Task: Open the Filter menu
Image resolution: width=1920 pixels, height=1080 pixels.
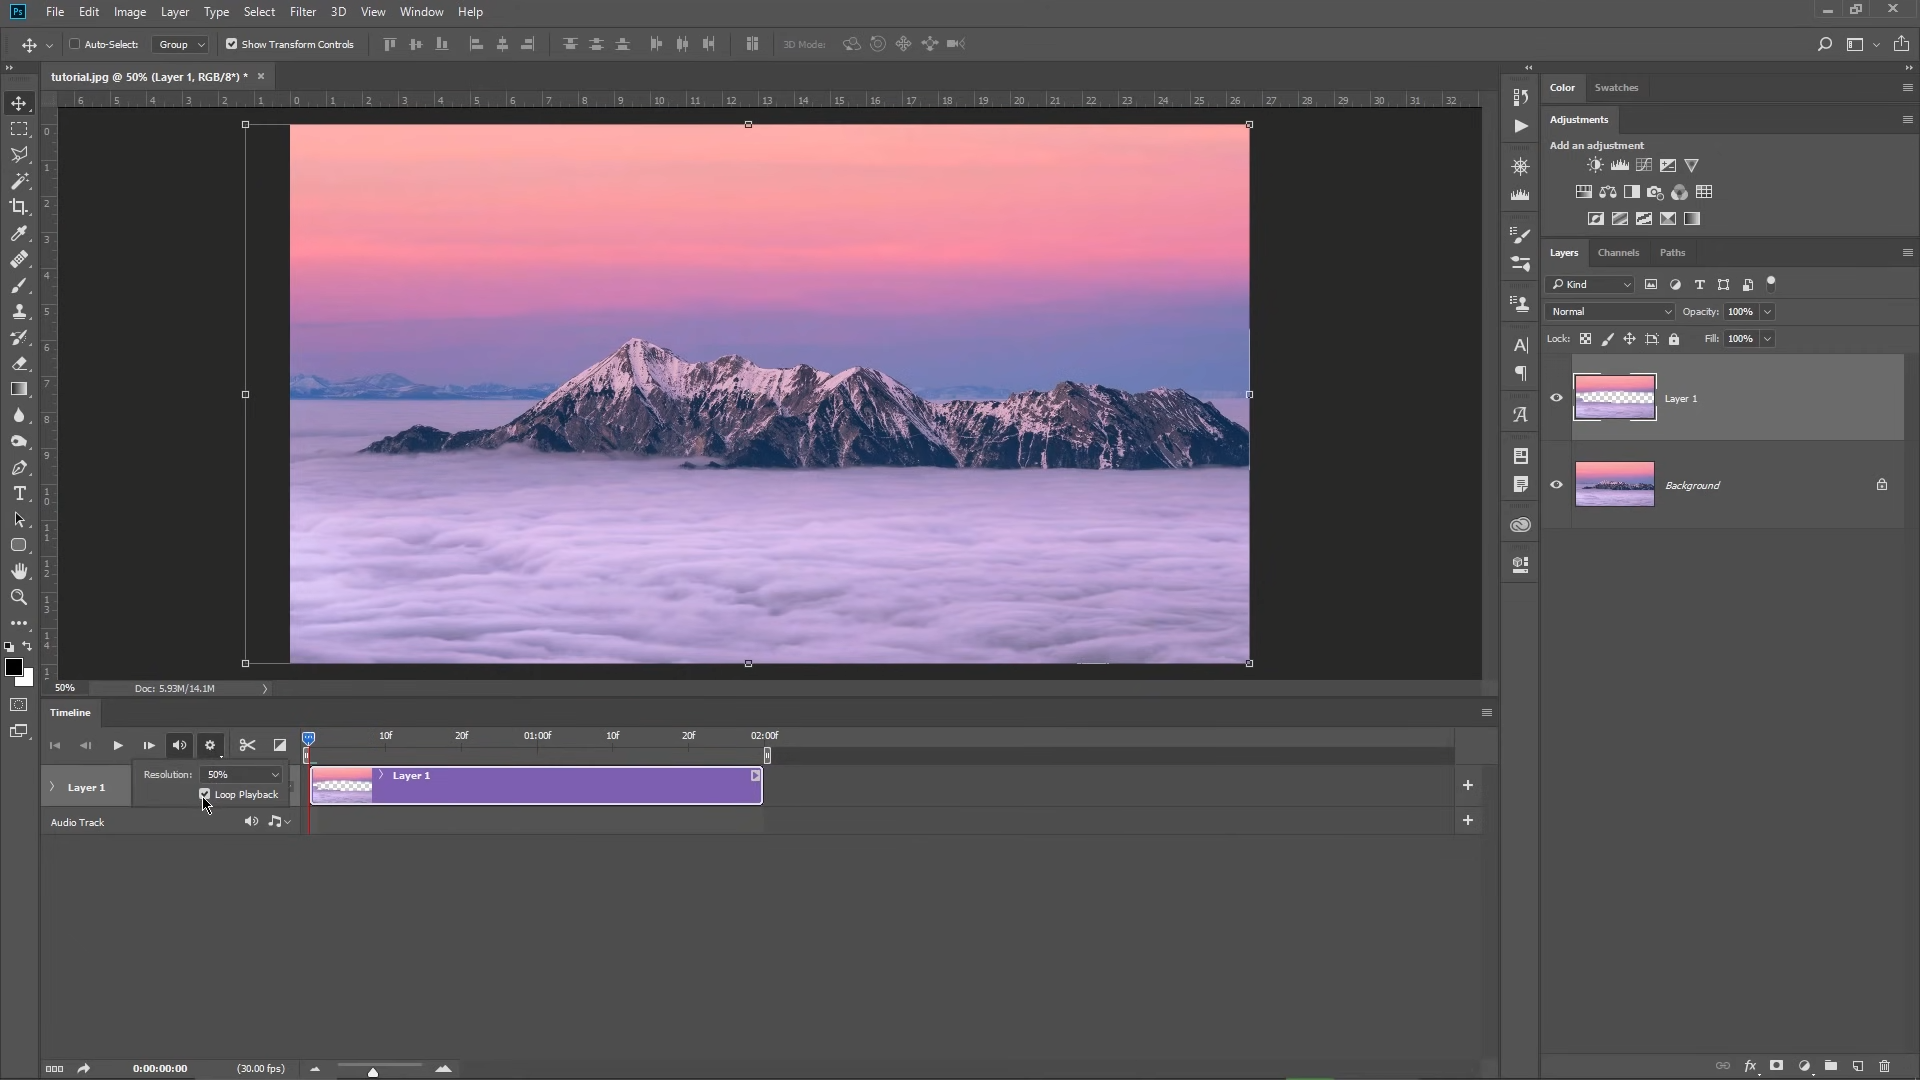Action: pyautogui.click(x=303, y=11)
